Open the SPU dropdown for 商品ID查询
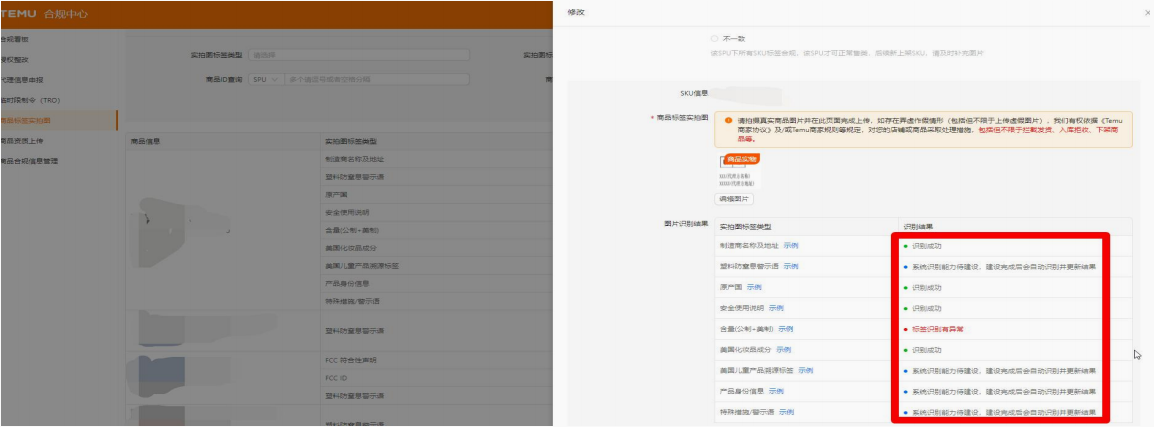This screenshot has width=1154, height=427. pyautogui.click(x=265, y=80)
